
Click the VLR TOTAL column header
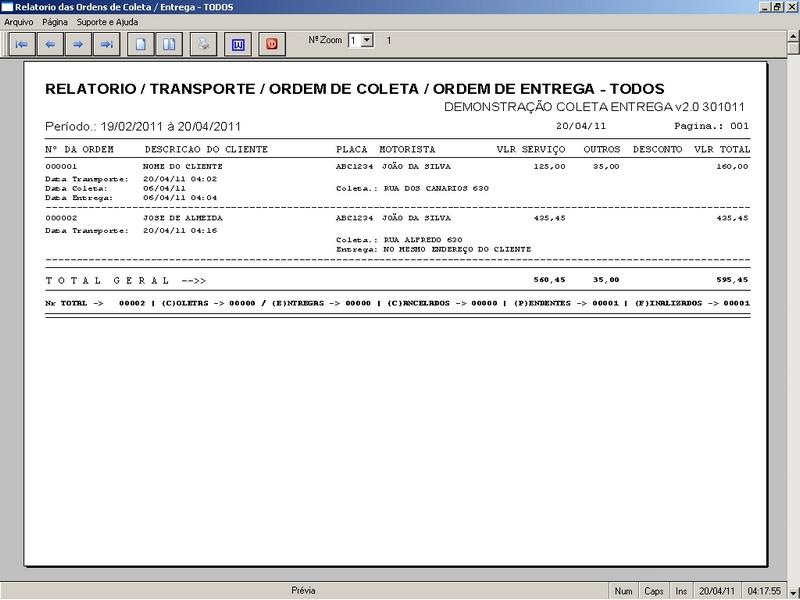click(x=722, y=149)
